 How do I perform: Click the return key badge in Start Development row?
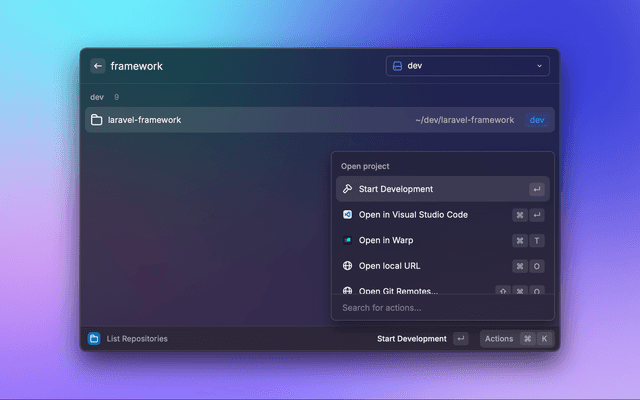point(537,189)
